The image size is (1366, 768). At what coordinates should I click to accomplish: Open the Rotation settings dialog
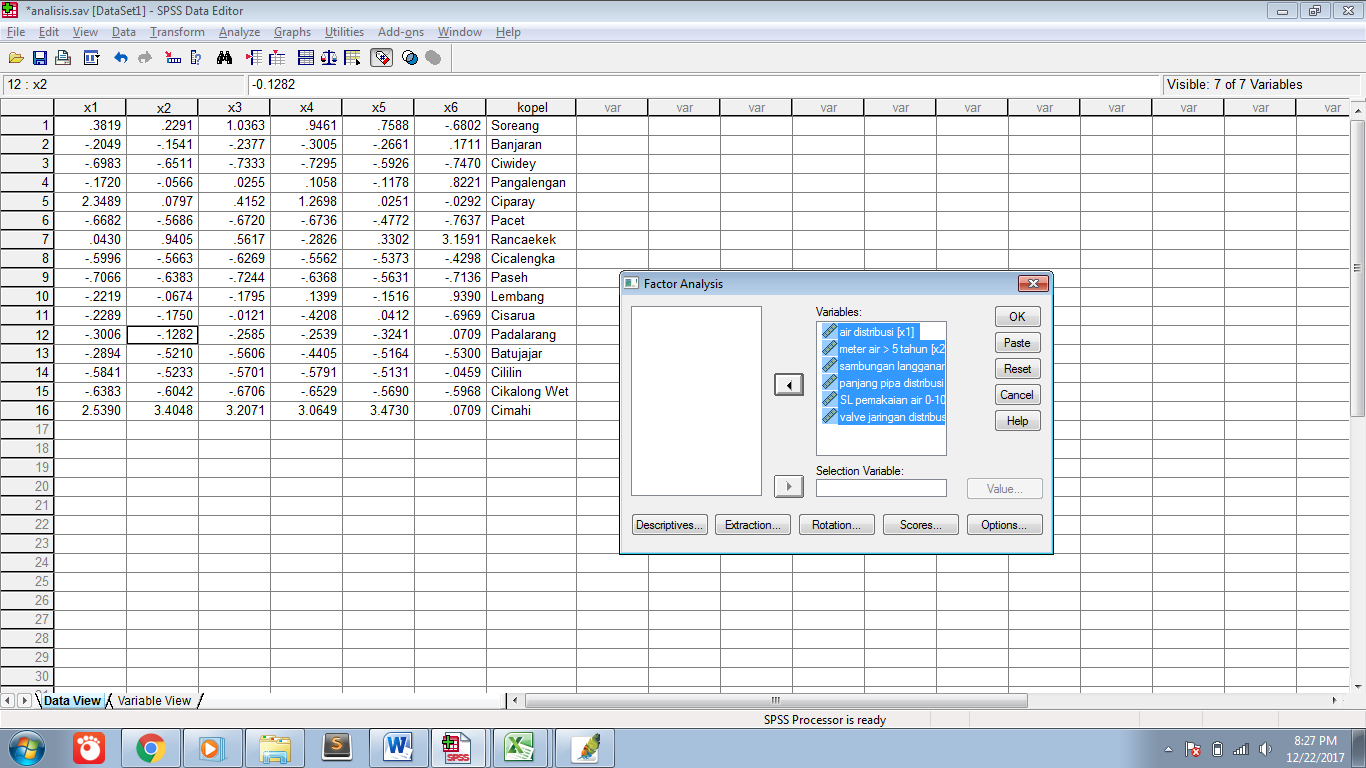pos(836,524)
